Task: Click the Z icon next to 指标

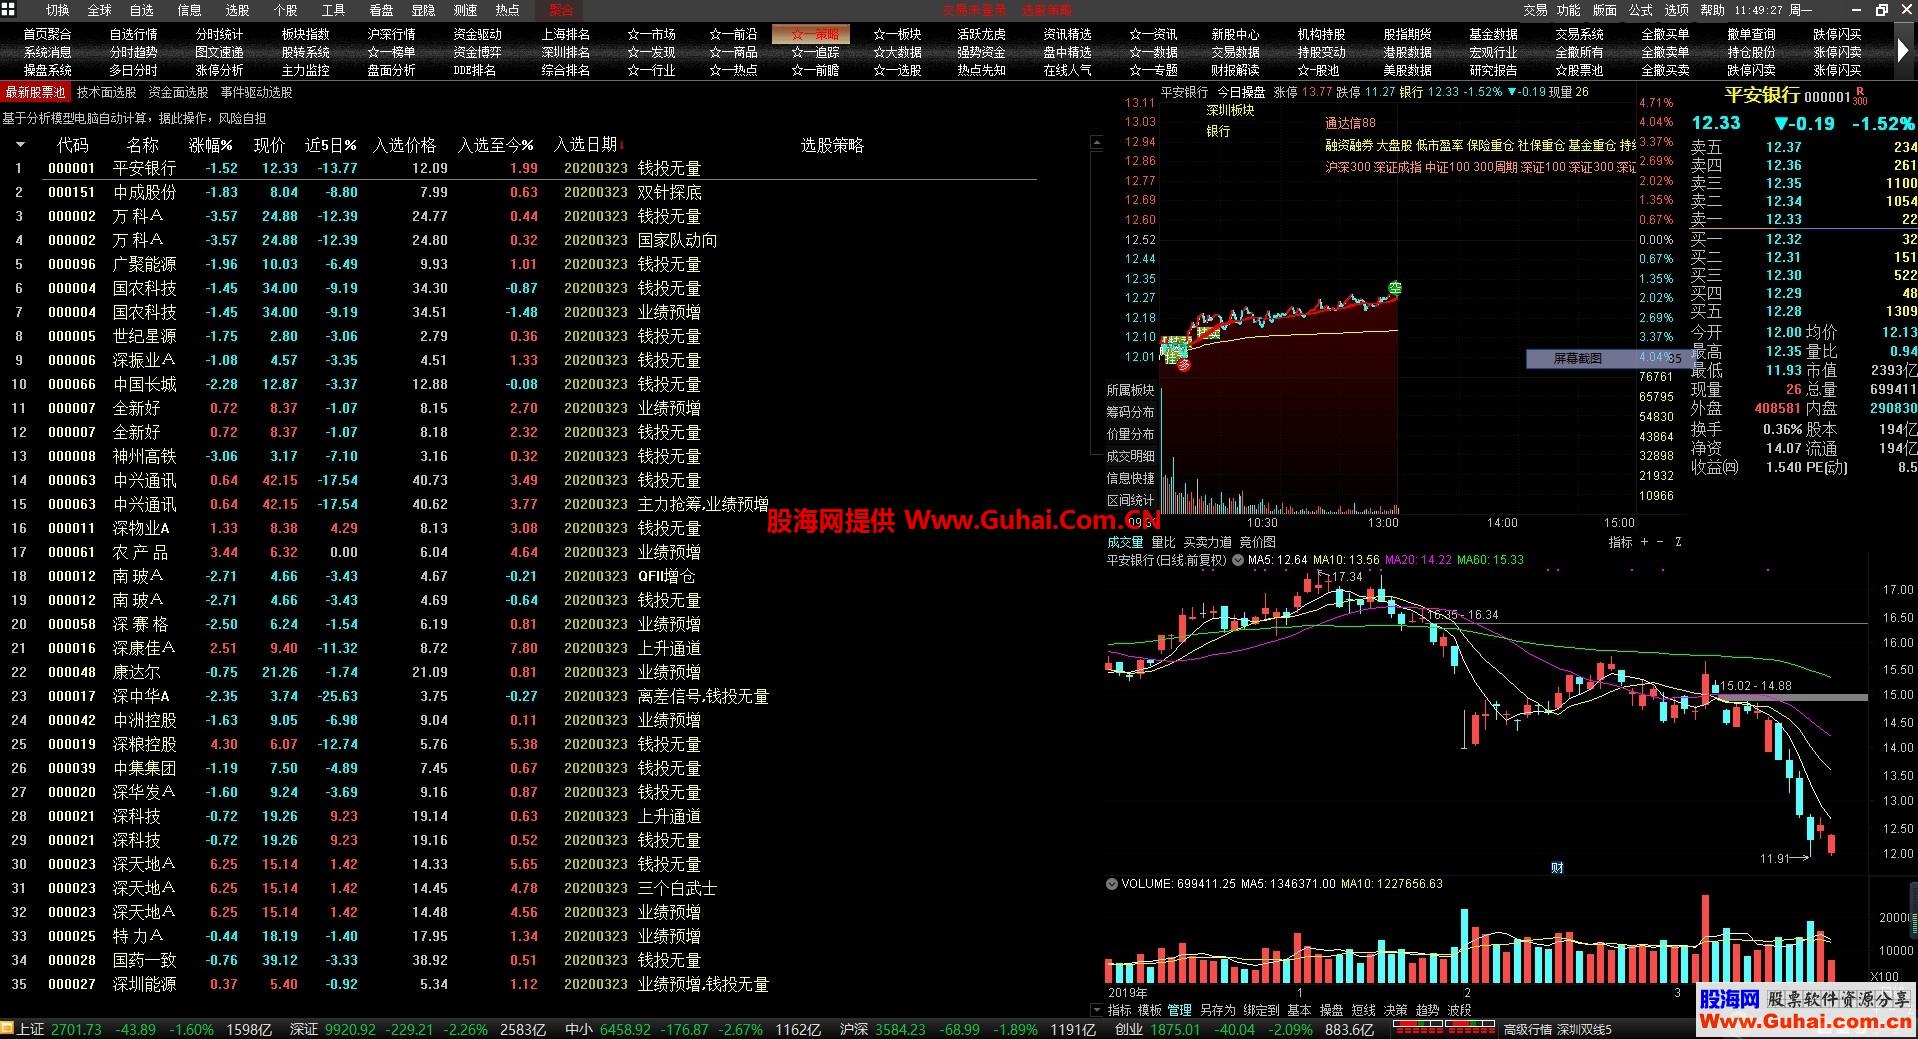Action: pos(1678,542)
